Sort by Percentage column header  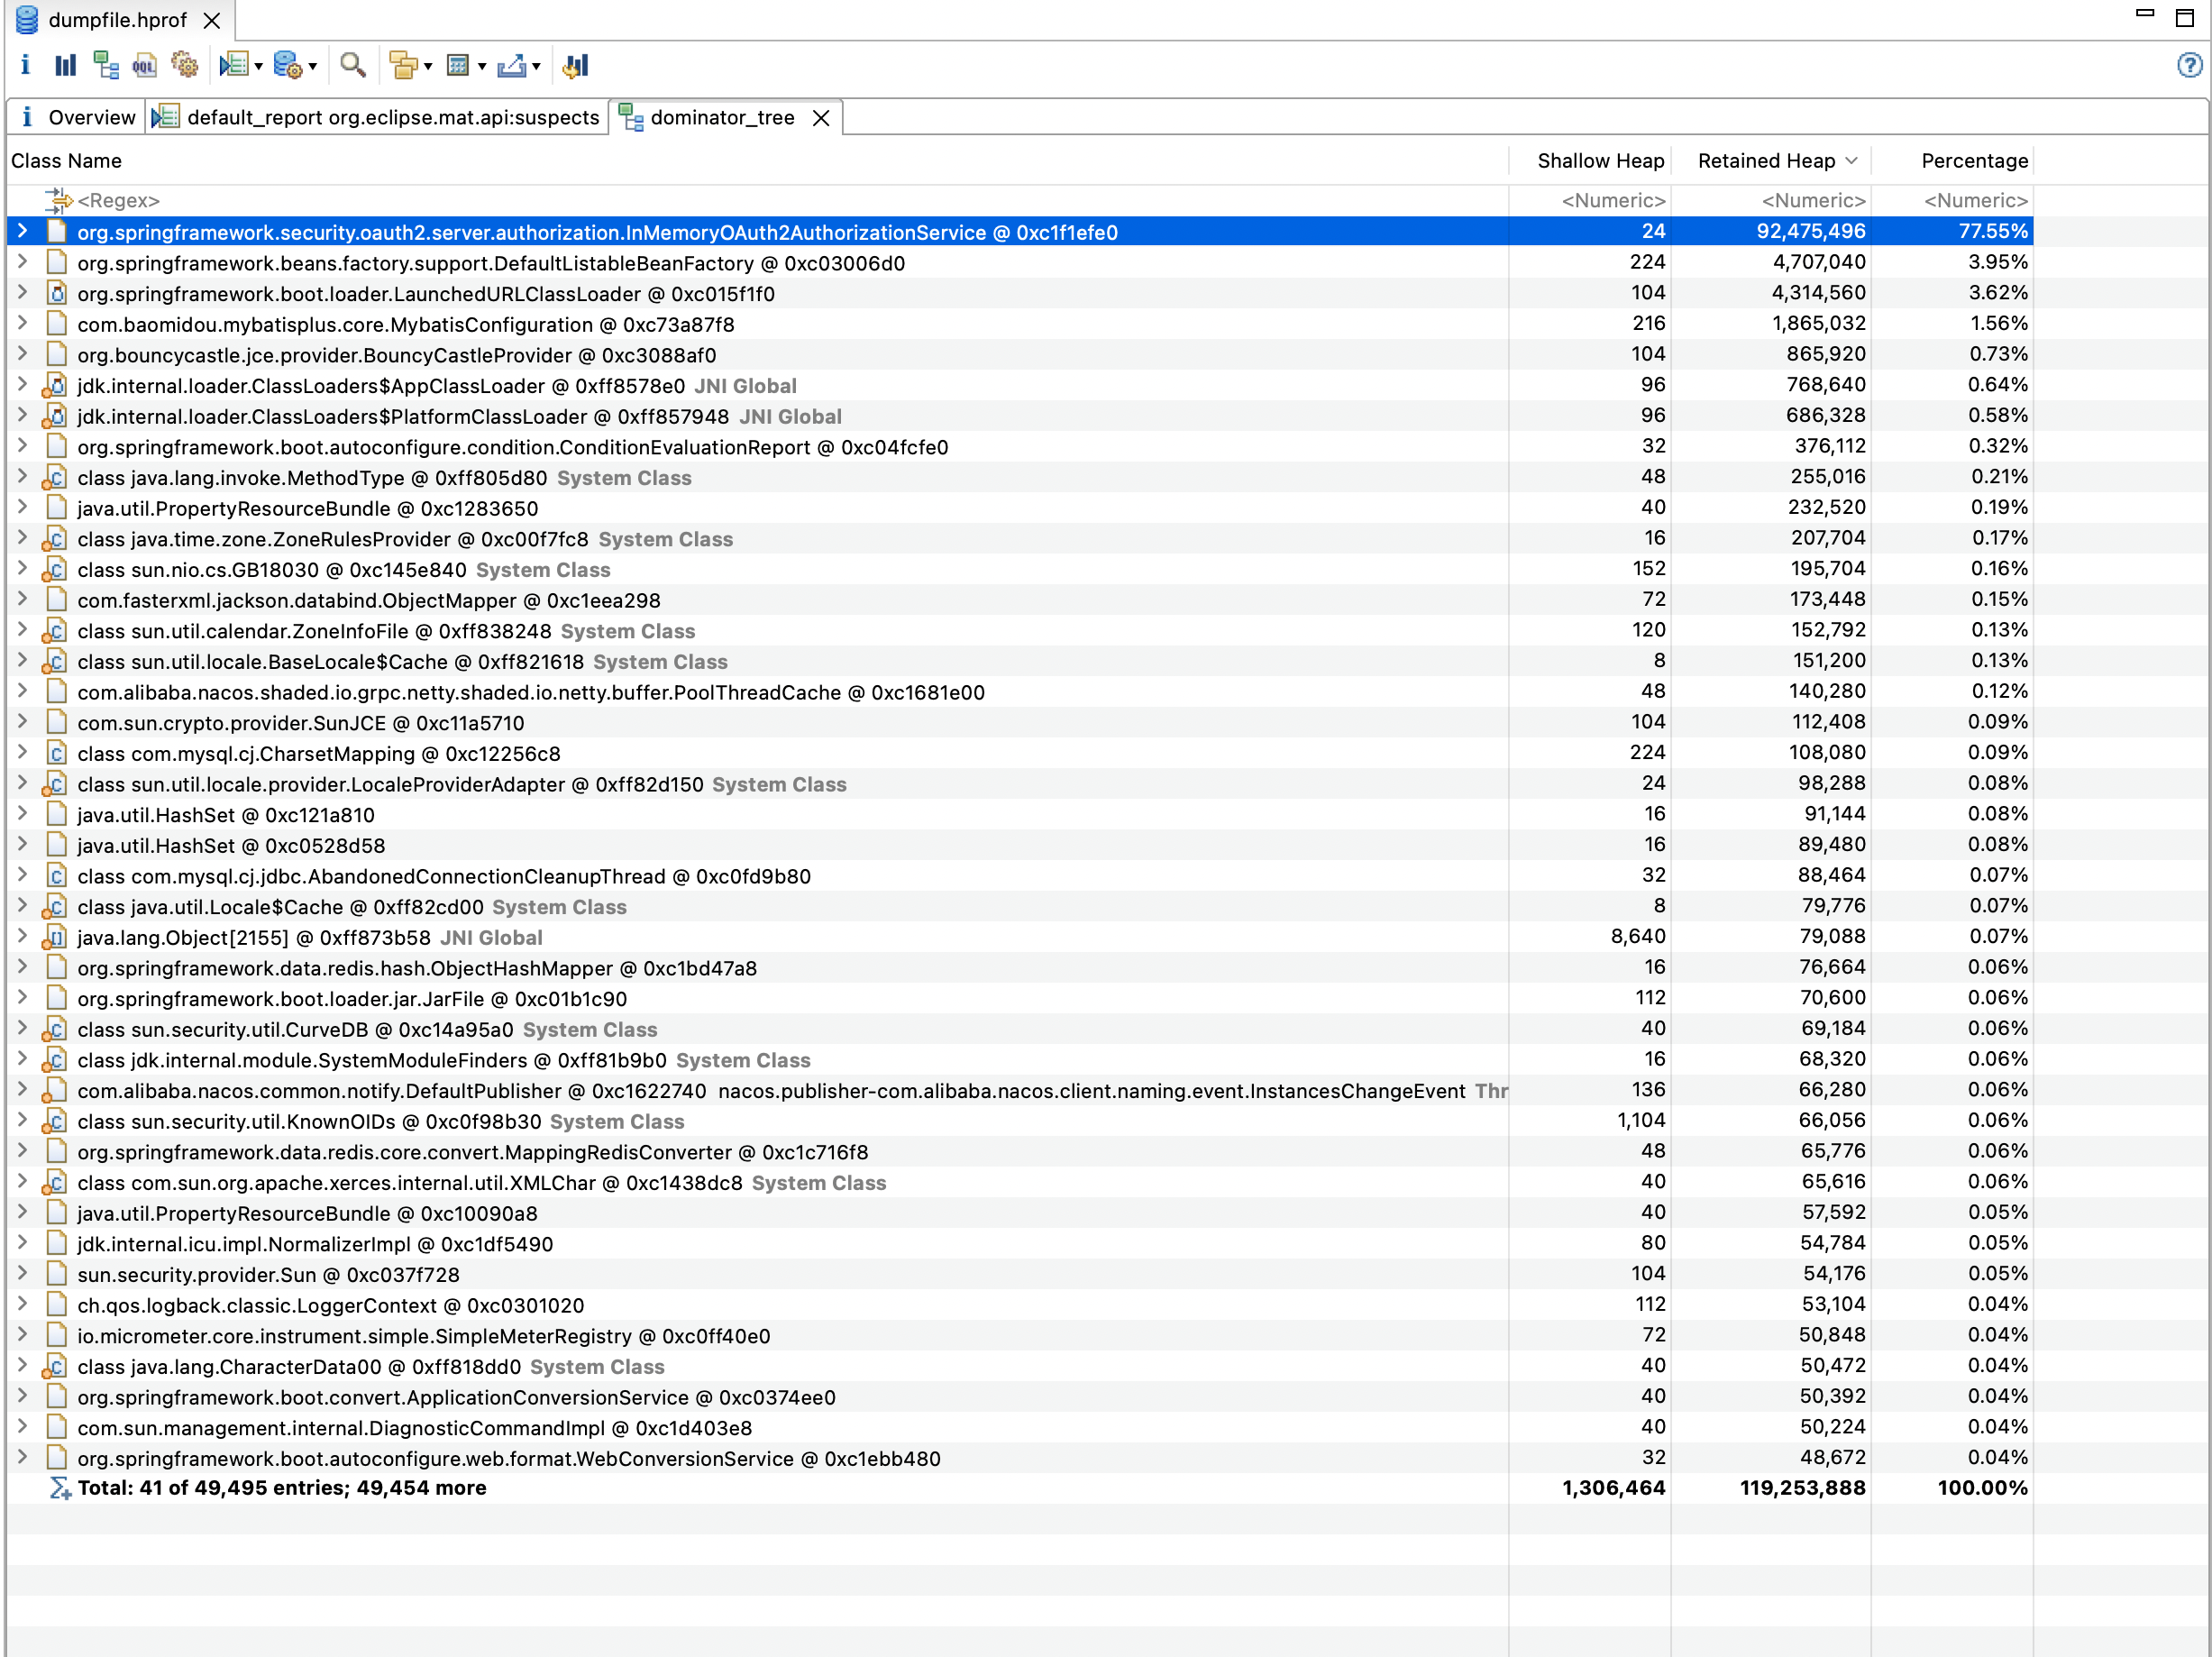click(1952, 161)
